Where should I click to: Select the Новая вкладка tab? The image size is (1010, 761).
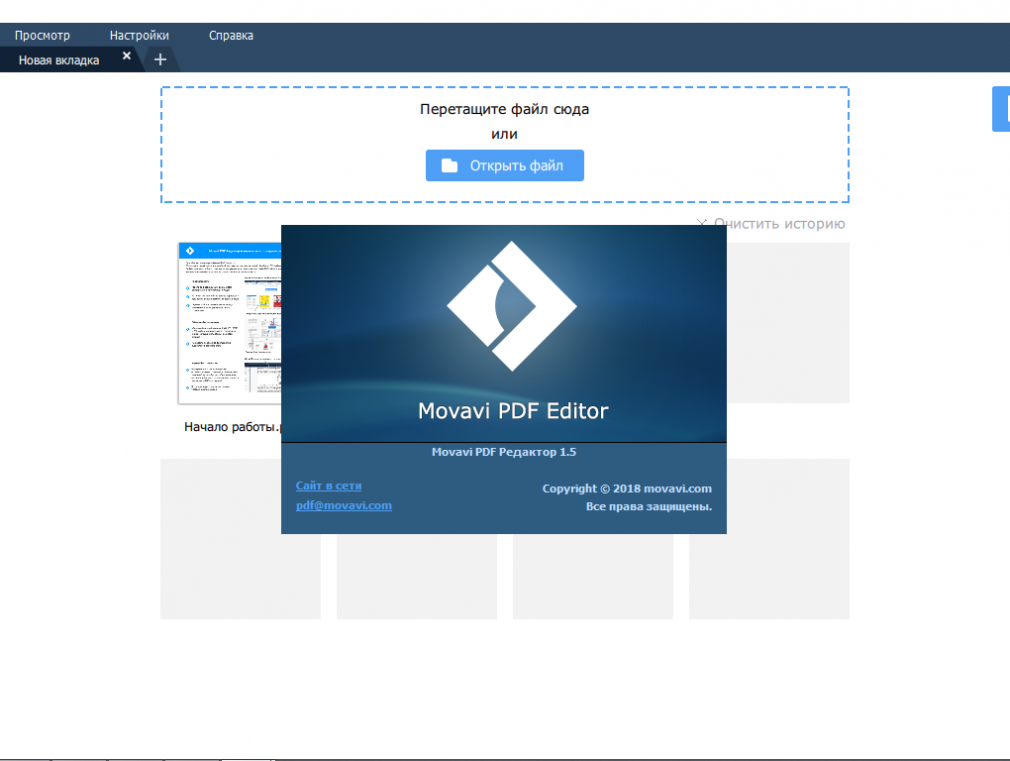coord(59,60)
